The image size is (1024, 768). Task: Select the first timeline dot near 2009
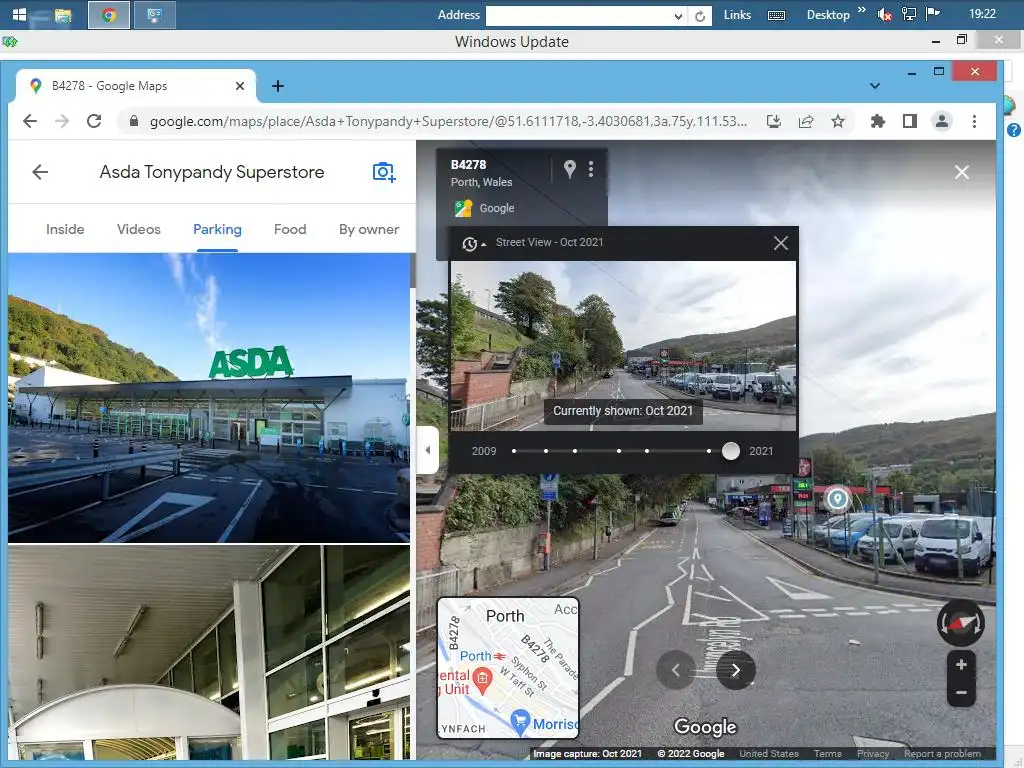click(514, 451)
